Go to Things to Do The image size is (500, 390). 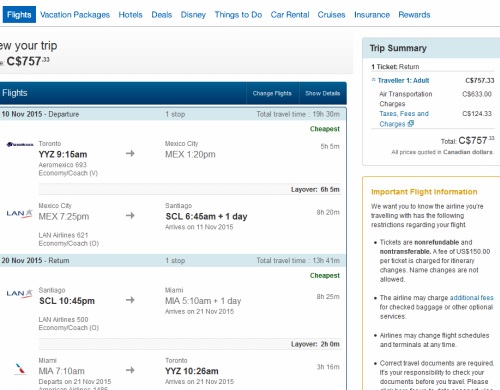238,15
